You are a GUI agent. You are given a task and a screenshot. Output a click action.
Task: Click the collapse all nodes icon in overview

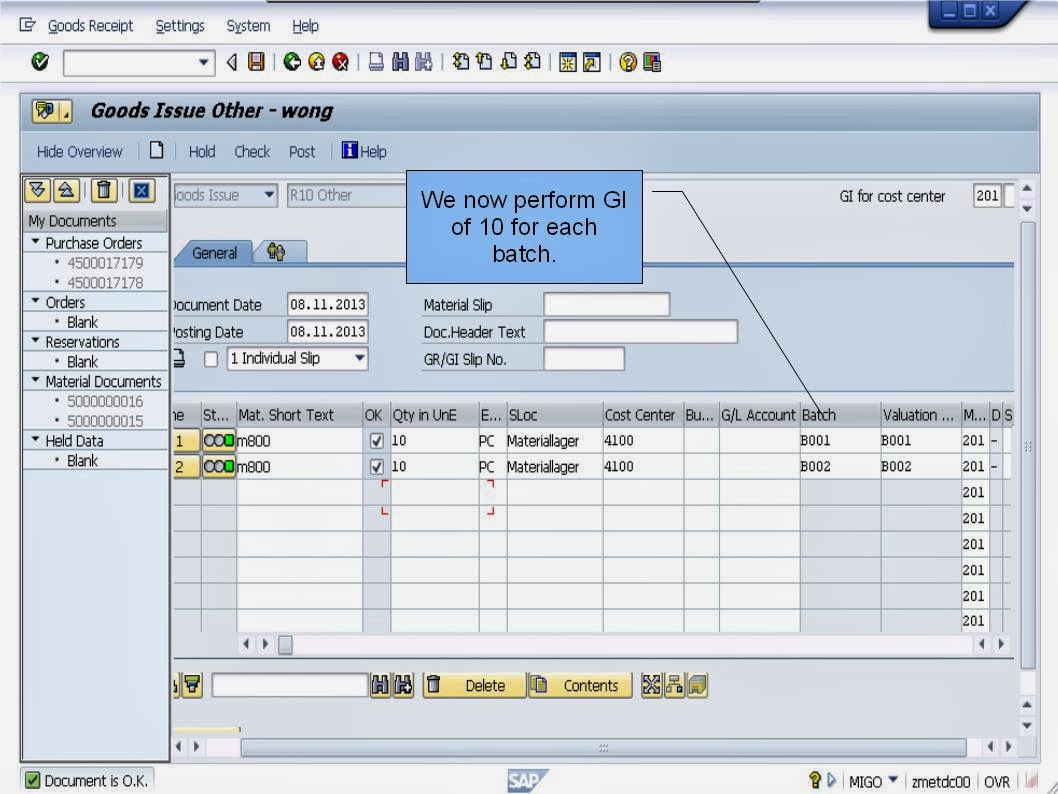click(x=66, y=191)
